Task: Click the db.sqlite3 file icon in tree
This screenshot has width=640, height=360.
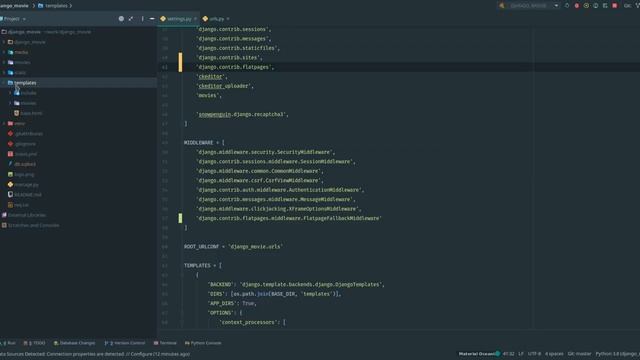Action: pyautogui.click(x=11, y=164)
